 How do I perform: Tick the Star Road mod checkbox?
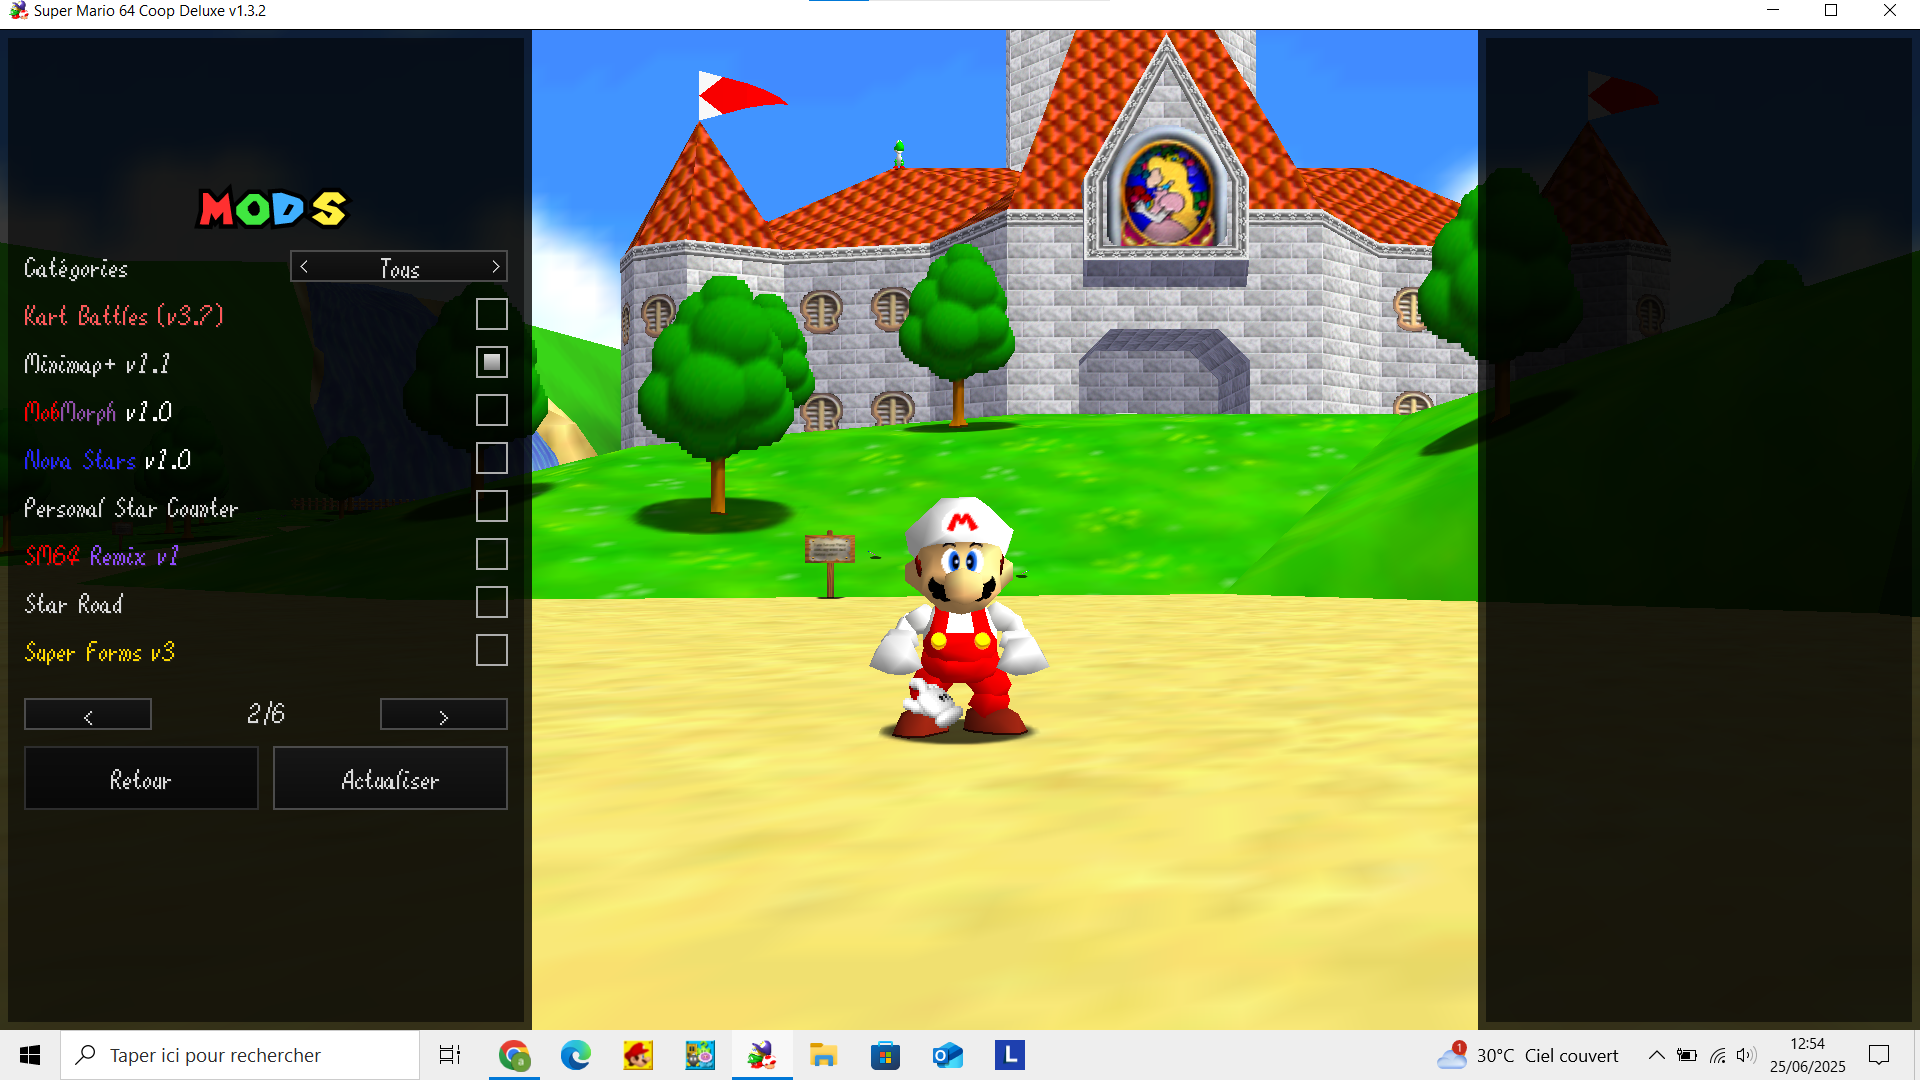(x=491, y=602)
